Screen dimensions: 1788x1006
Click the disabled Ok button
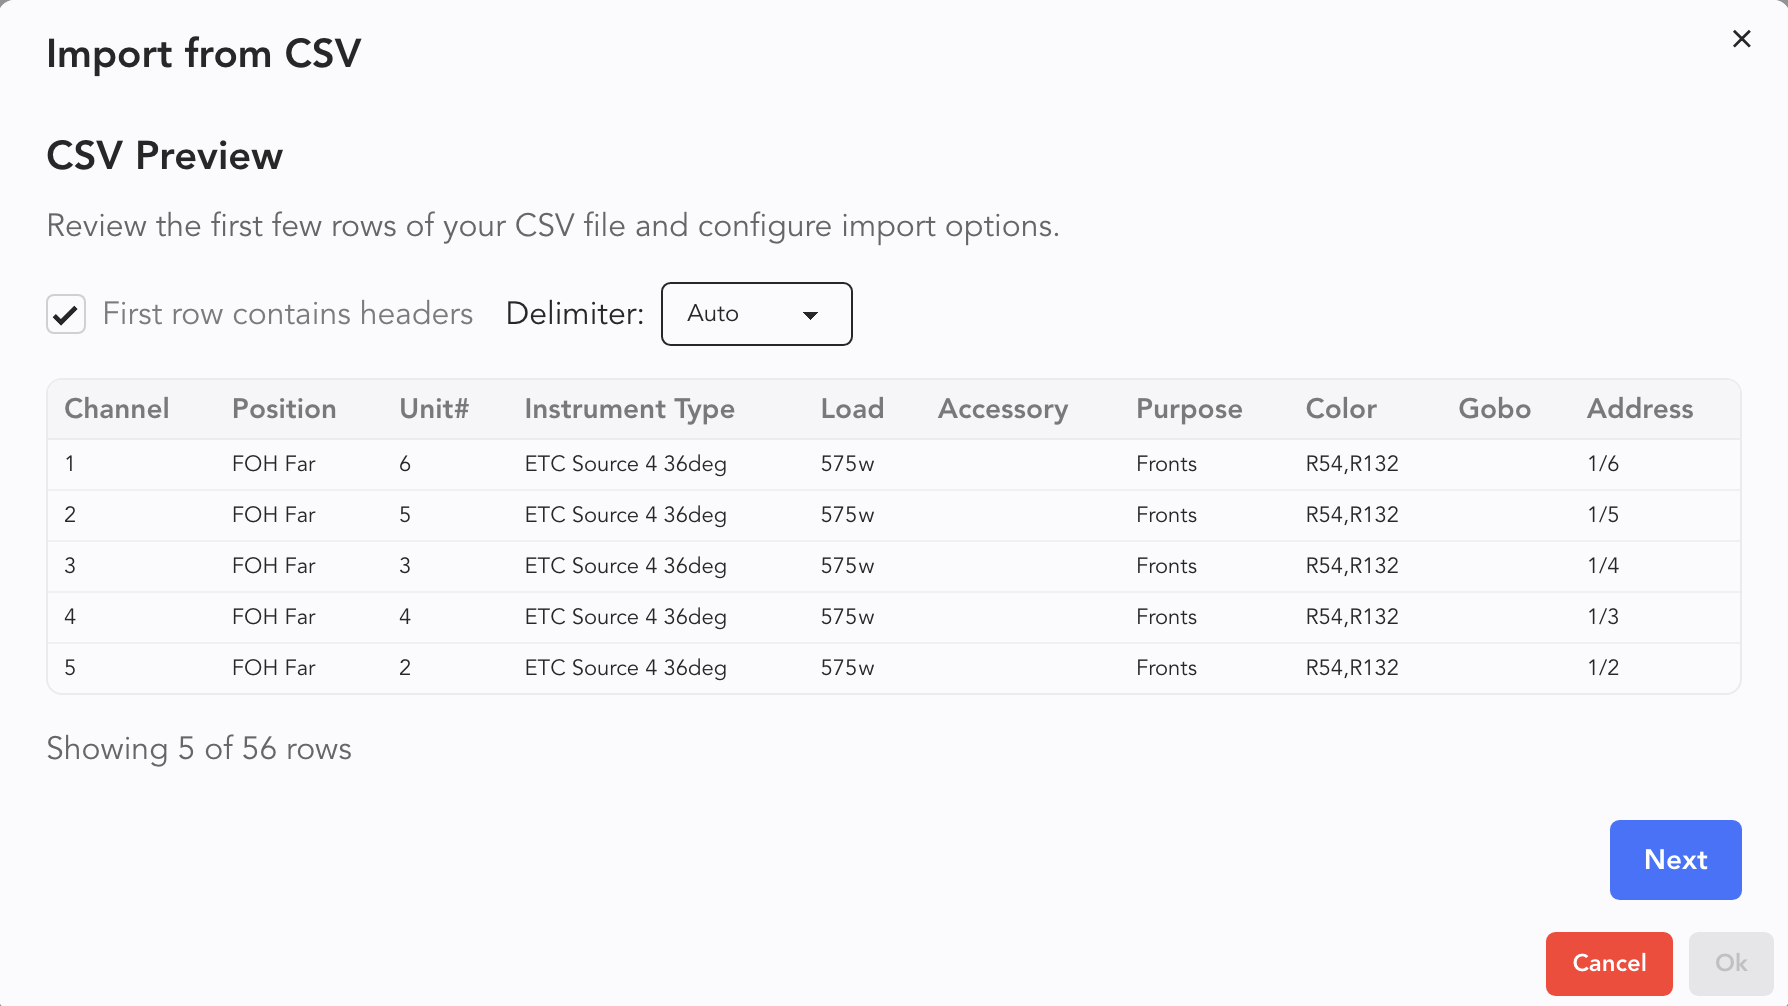tap(1730, 963)
